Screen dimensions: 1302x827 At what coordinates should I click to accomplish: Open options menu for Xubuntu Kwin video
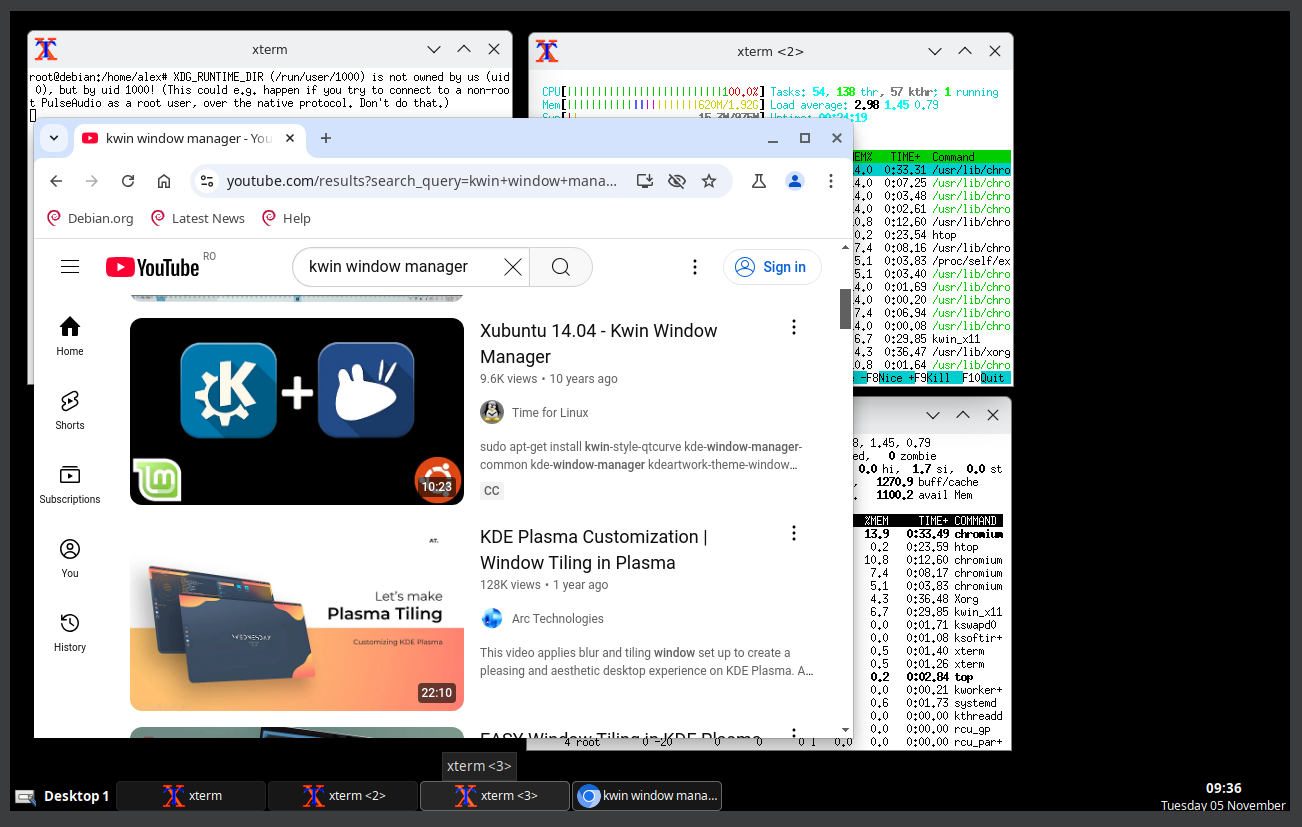point(793,327)
